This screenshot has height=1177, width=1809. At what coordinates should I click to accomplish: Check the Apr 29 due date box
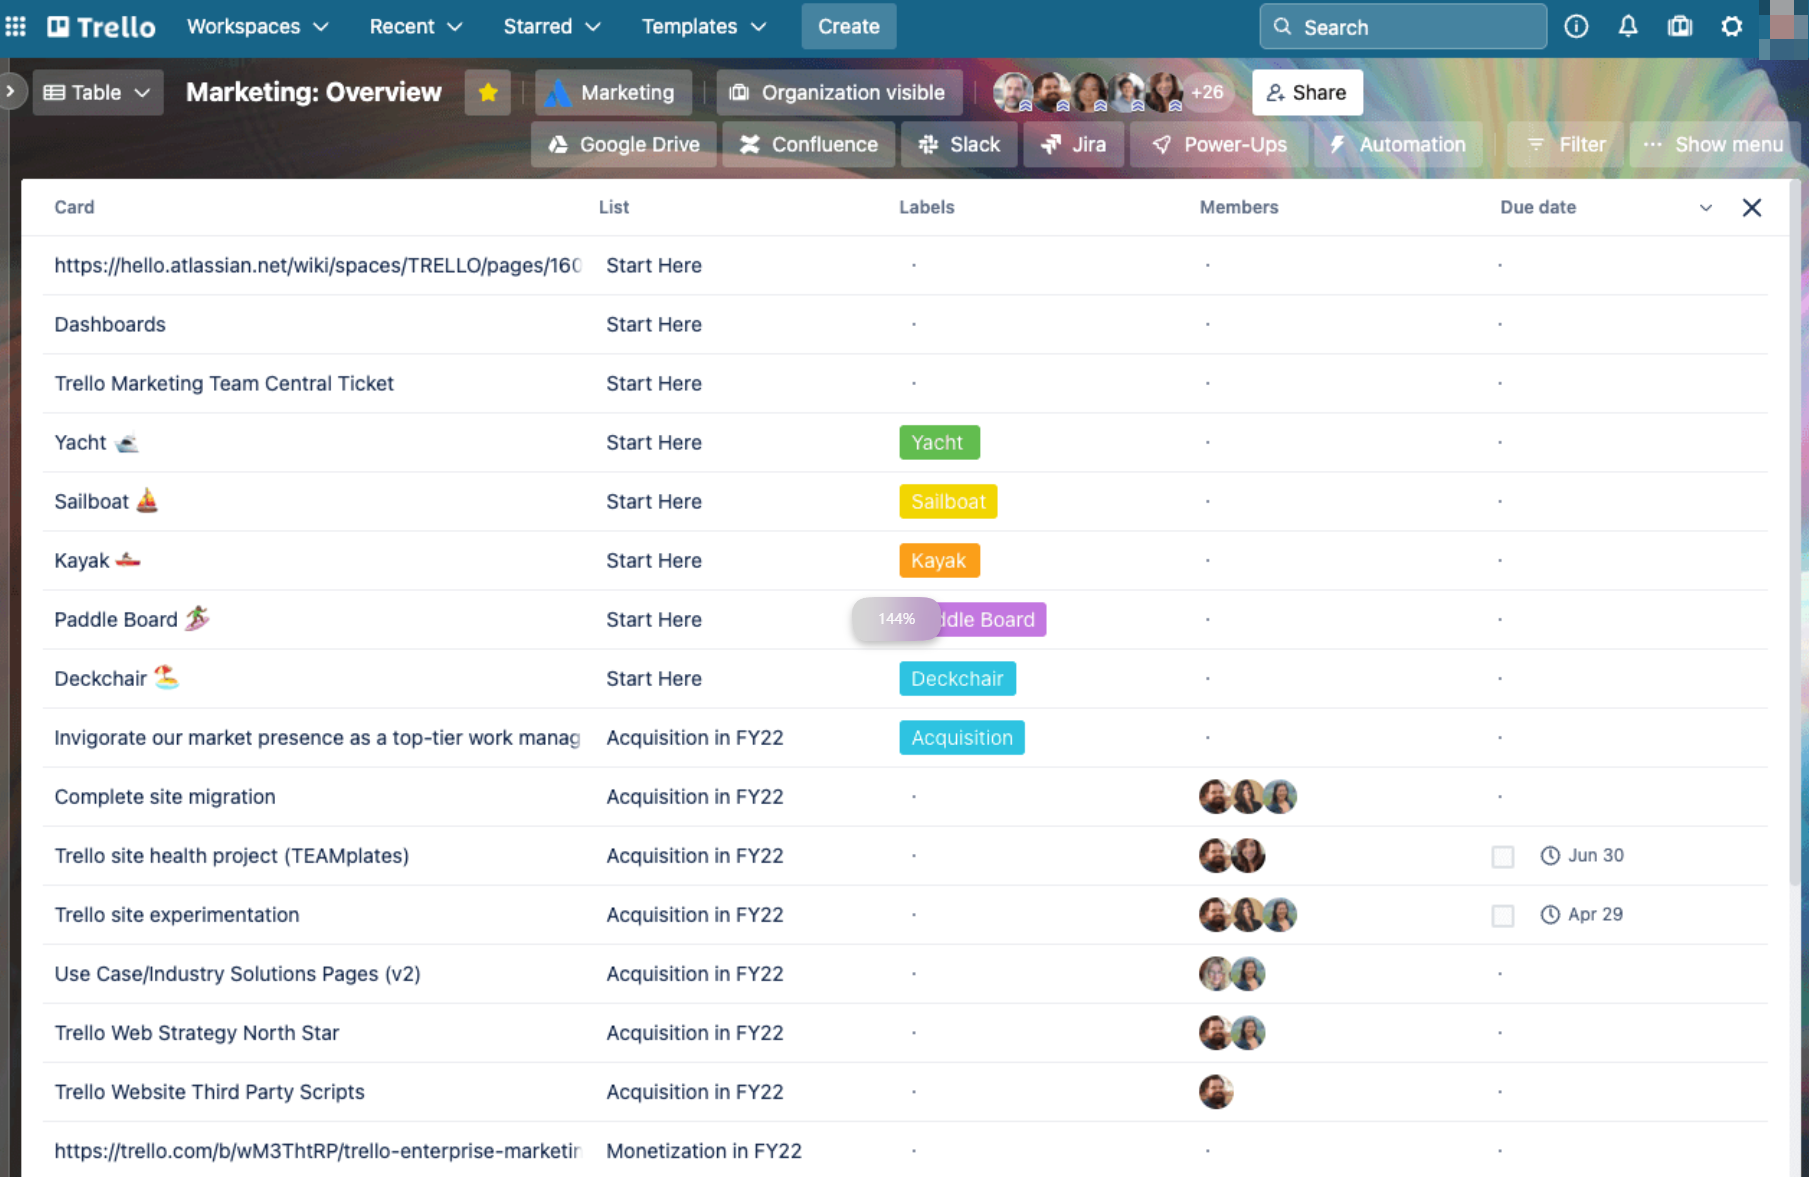(1502, 915)
